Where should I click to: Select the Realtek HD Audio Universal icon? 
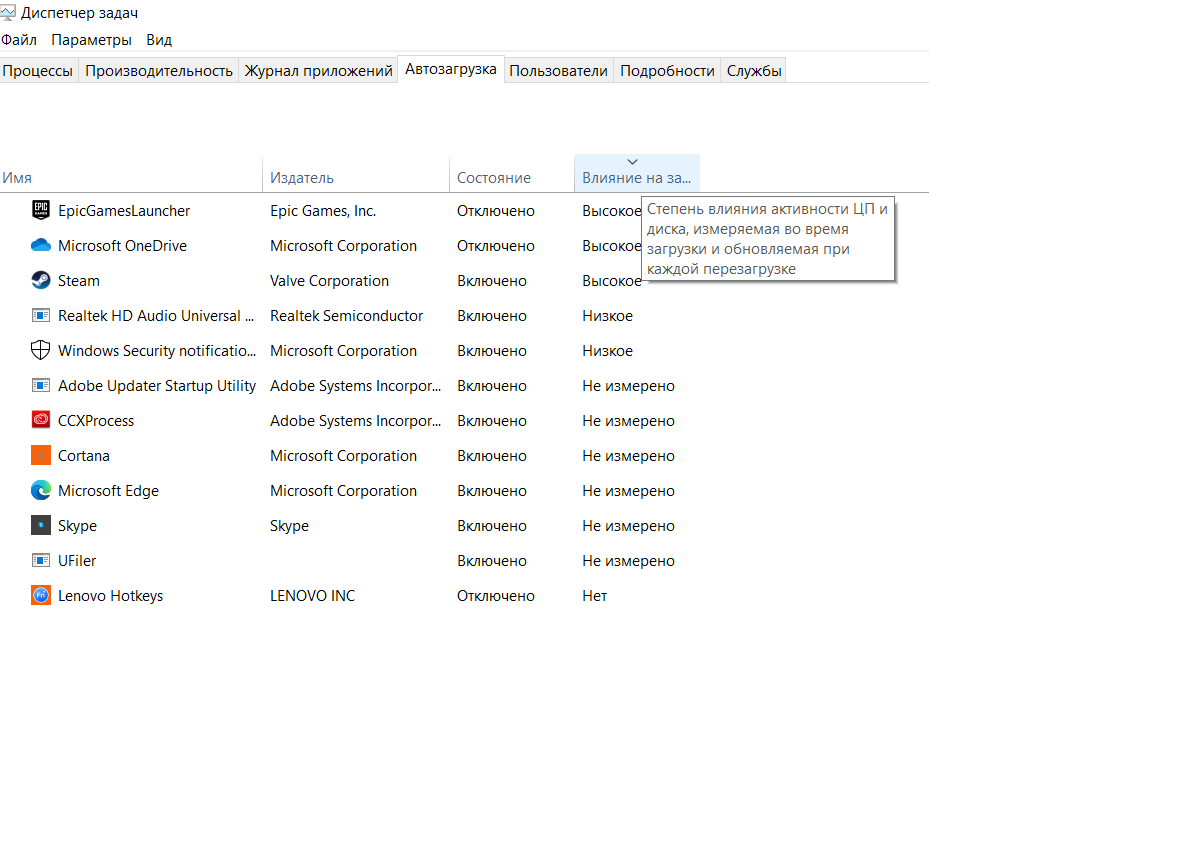click(40, 315)
